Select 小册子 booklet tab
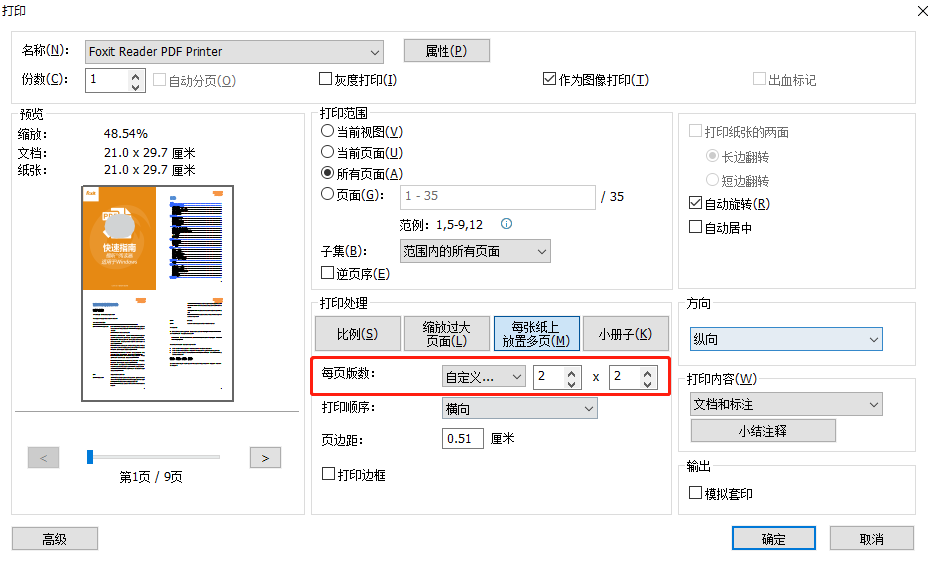 tap(626, 333)
